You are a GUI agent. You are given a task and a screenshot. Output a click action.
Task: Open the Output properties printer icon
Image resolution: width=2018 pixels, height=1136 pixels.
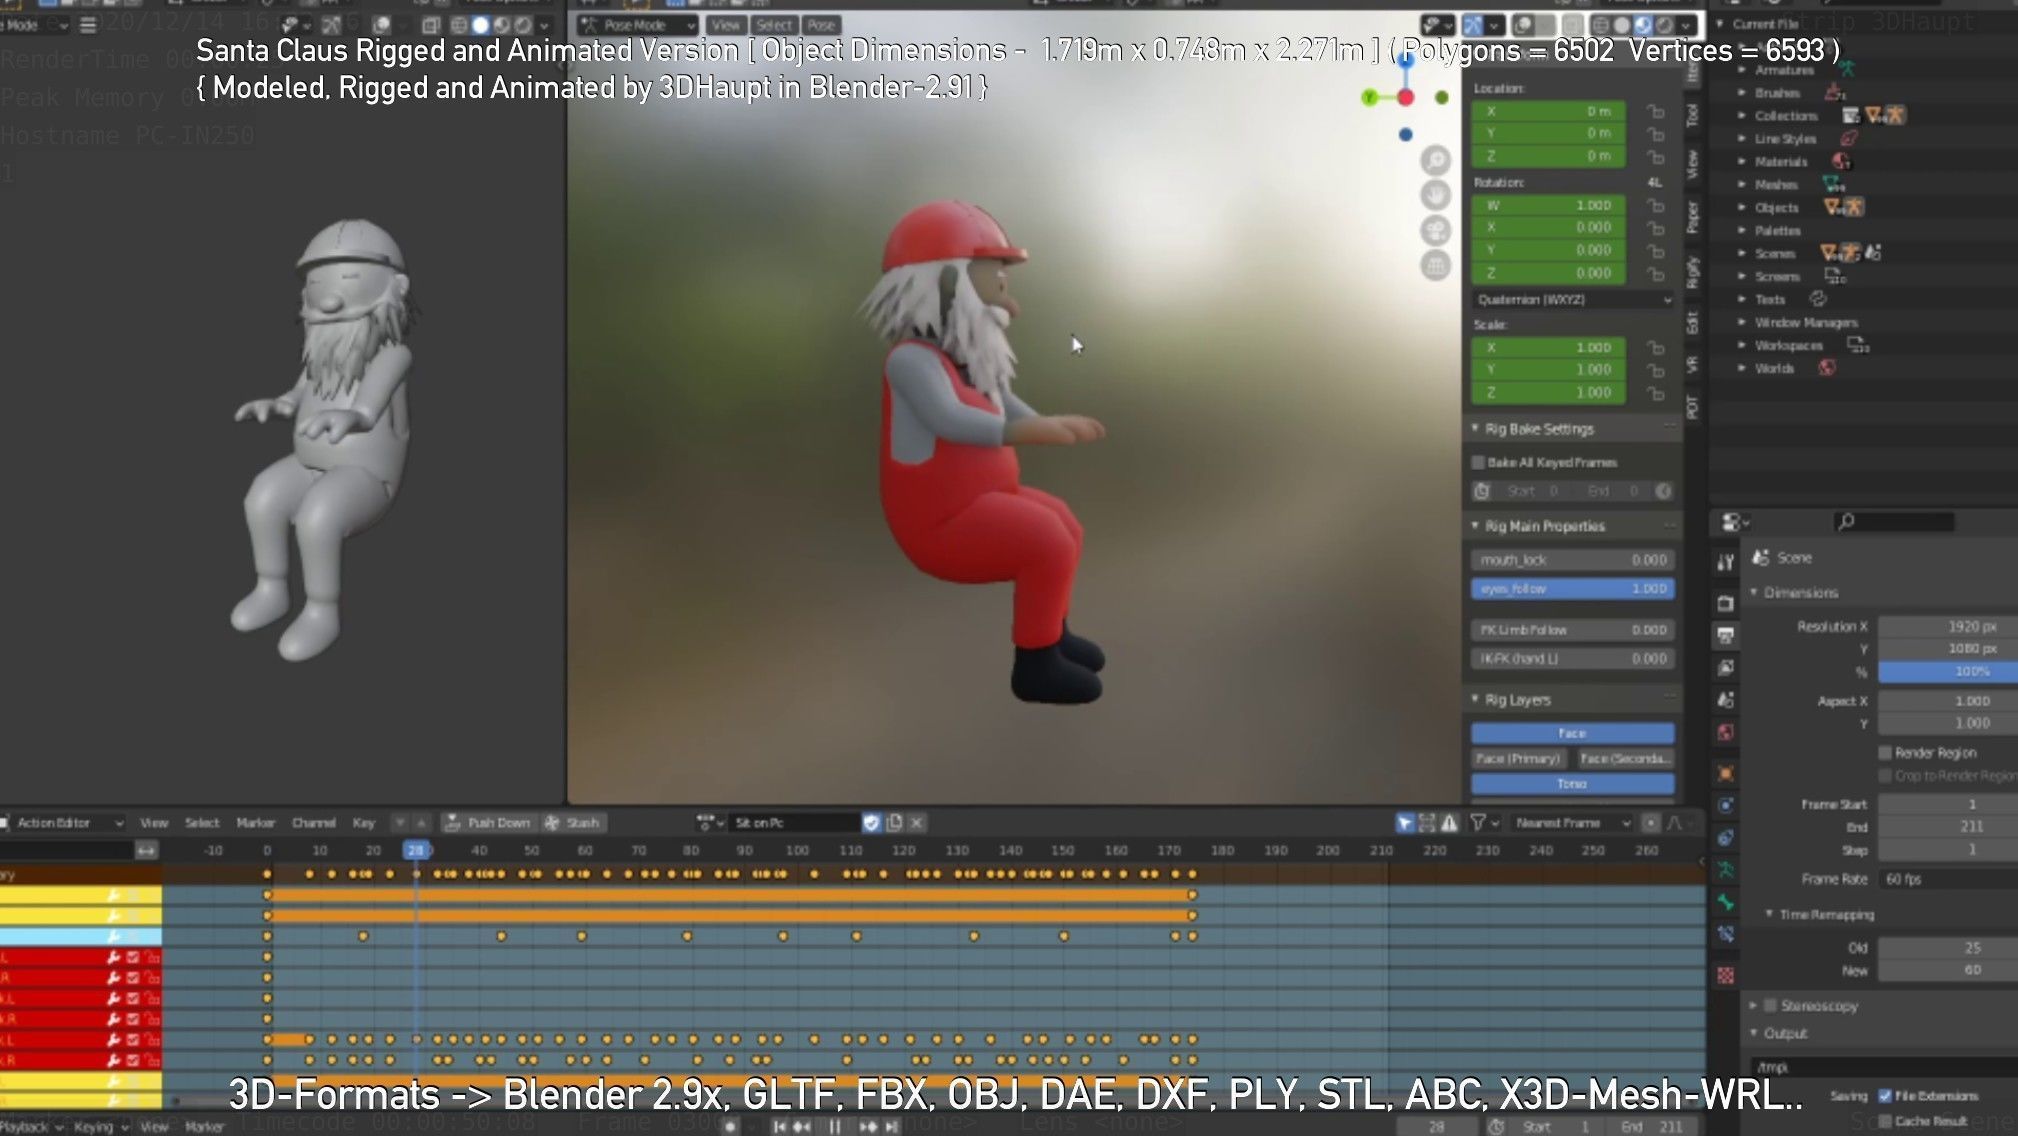[1726, 635]
